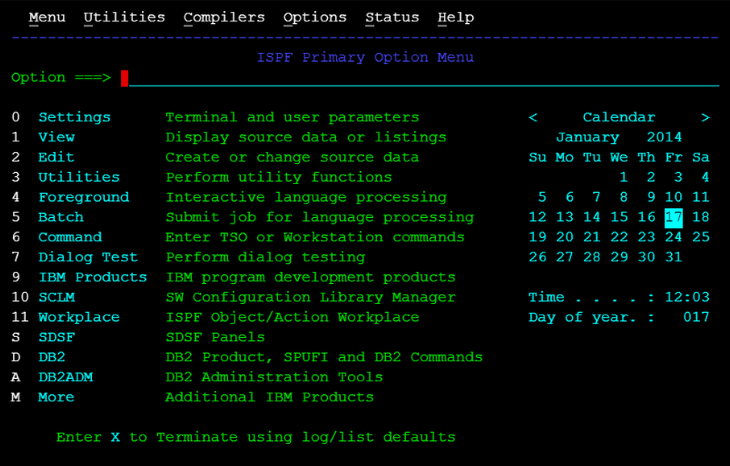Select option M More

tap(56, 398)
